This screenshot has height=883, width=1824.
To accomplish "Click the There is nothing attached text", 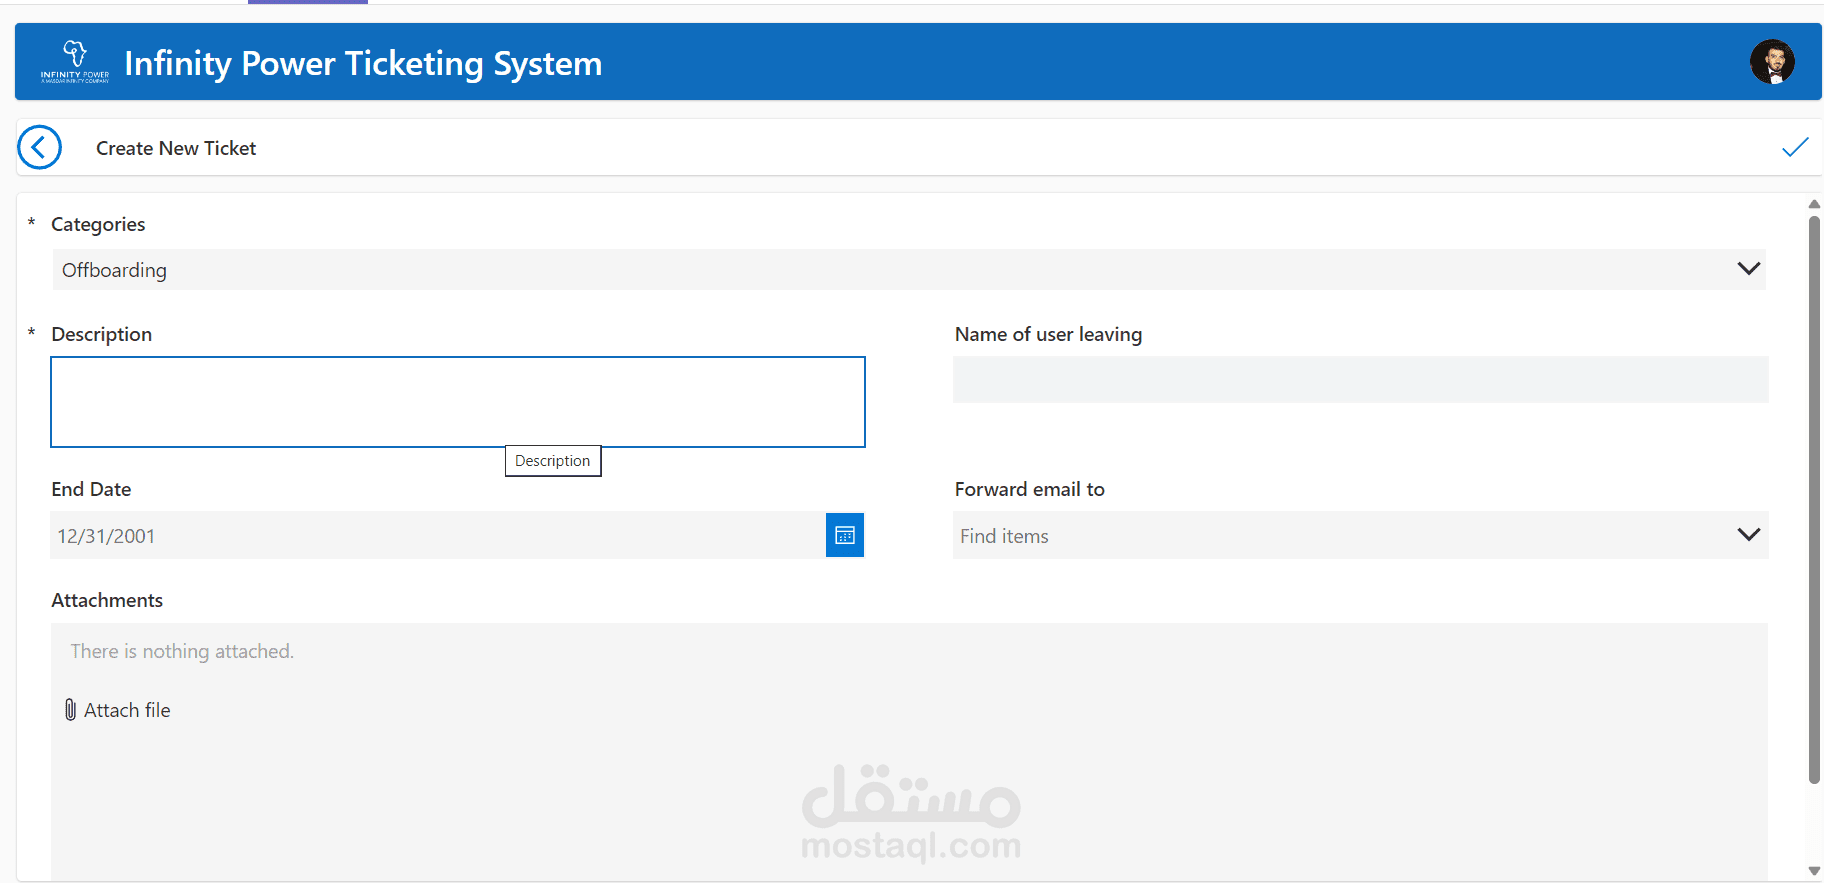I will click(182, 651).
